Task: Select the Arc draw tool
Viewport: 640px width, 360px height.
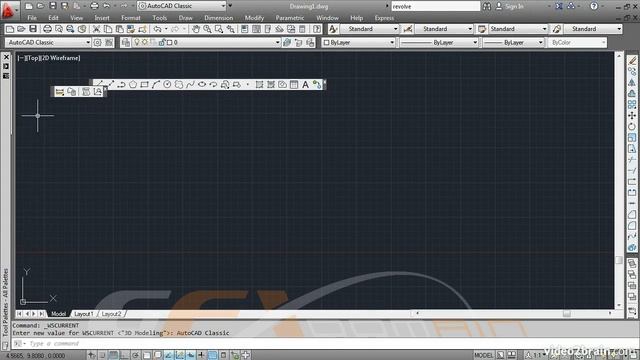Action: (x=156, y=84)
